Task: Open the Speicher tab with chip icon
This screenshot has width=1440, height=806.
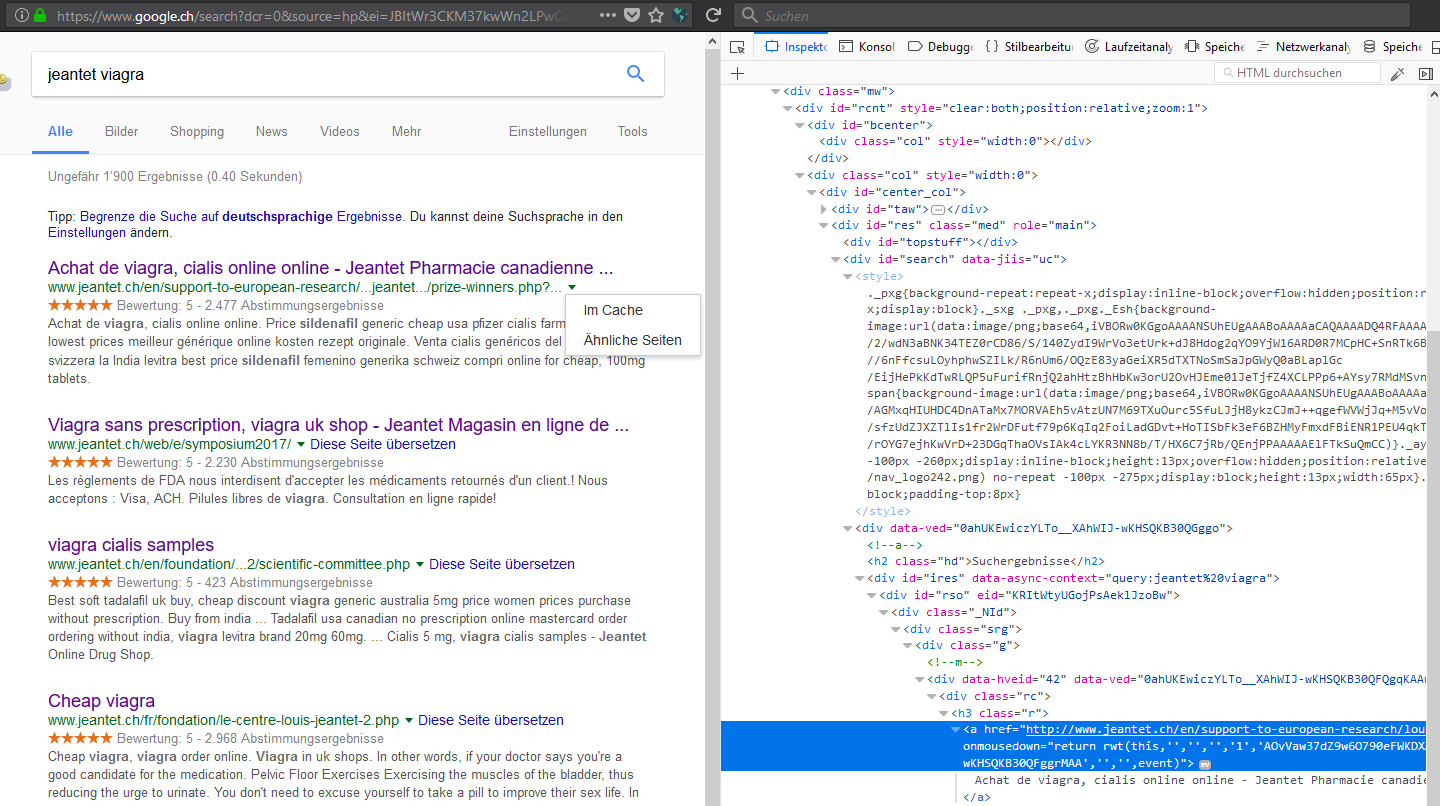Action: point(1214,47)
